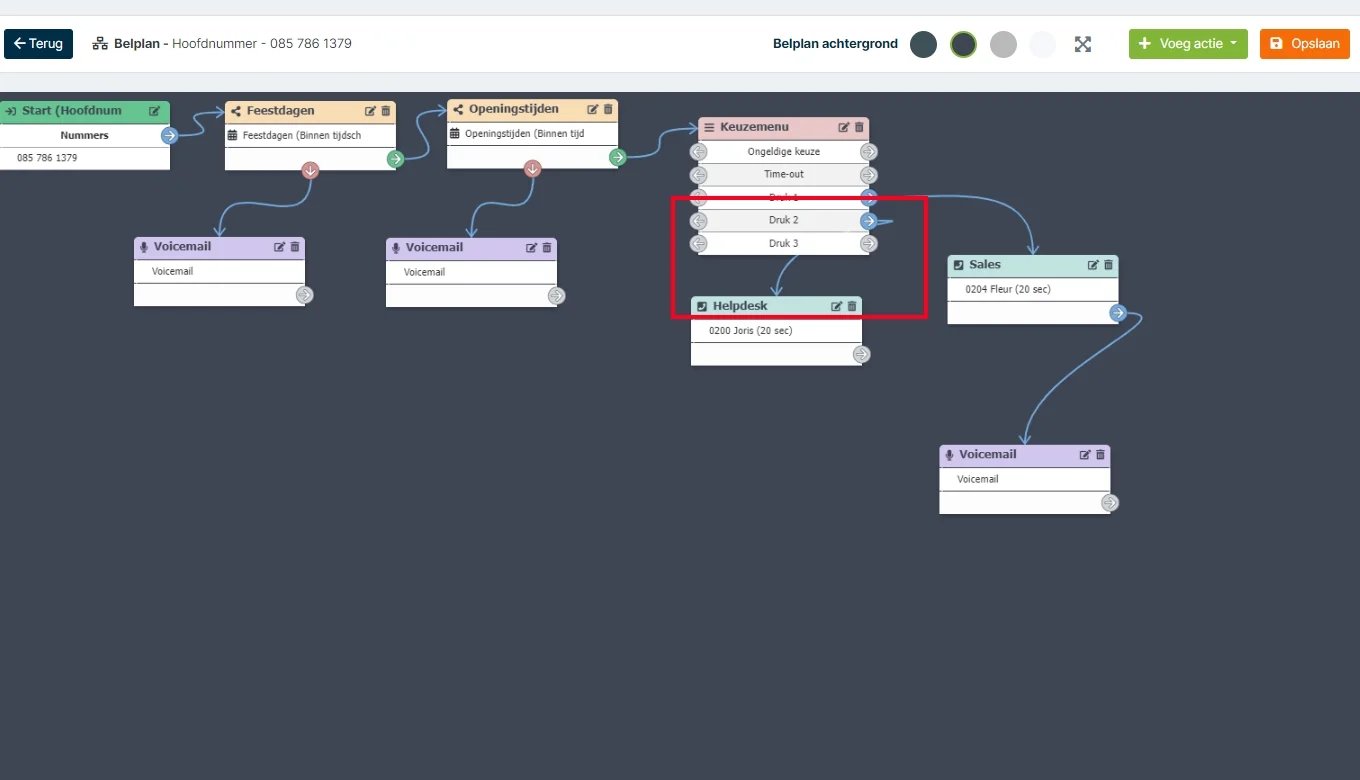Screen dimensions: 1360x780
Task: Choose the light grey background swatch
Action: [1003, 44]
